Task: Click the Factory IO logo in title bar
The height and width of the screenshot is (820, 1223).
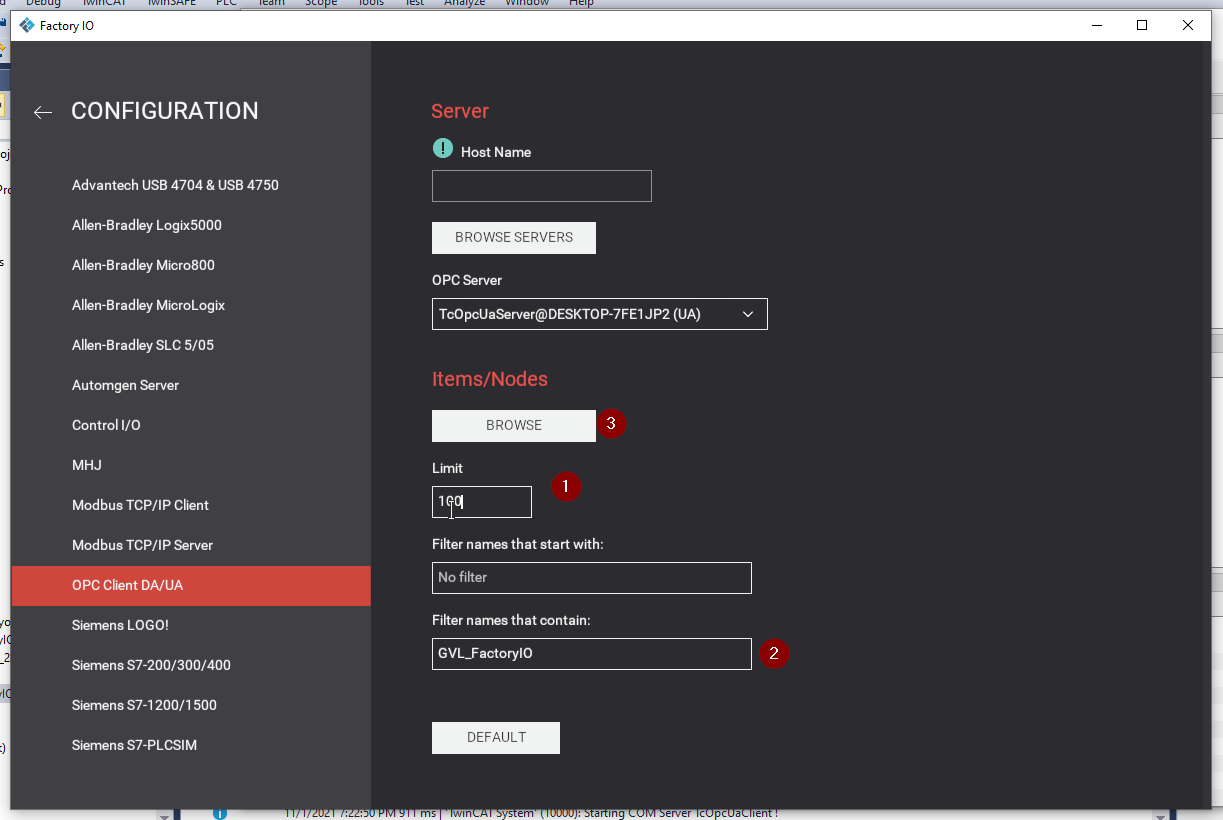Action: click(27, 25)
